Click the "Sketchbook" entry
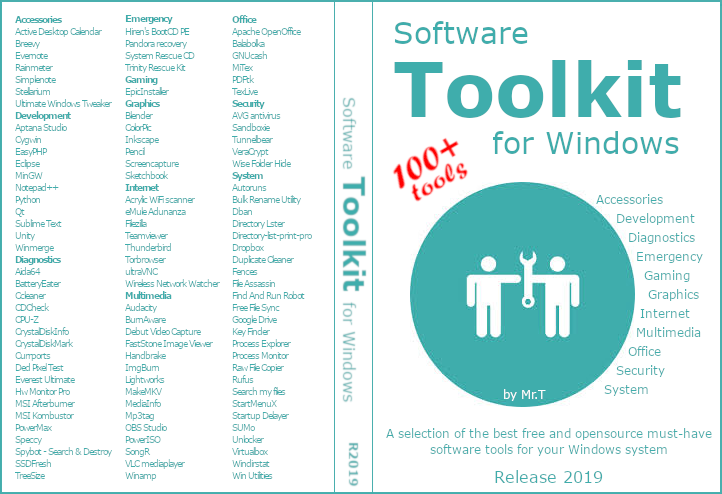This screenshot has width=722, height=494. pyautogui.click(x=147, y=175)
